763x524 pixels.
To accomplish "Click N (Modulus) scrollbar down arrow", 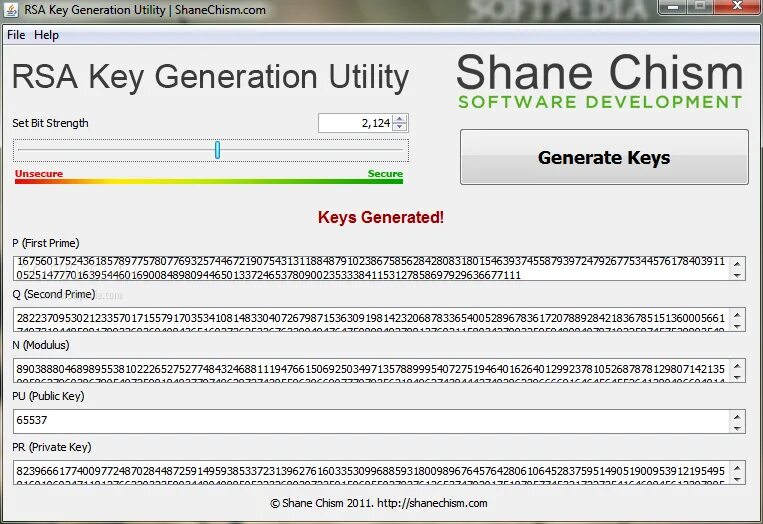I will [737, 377].
